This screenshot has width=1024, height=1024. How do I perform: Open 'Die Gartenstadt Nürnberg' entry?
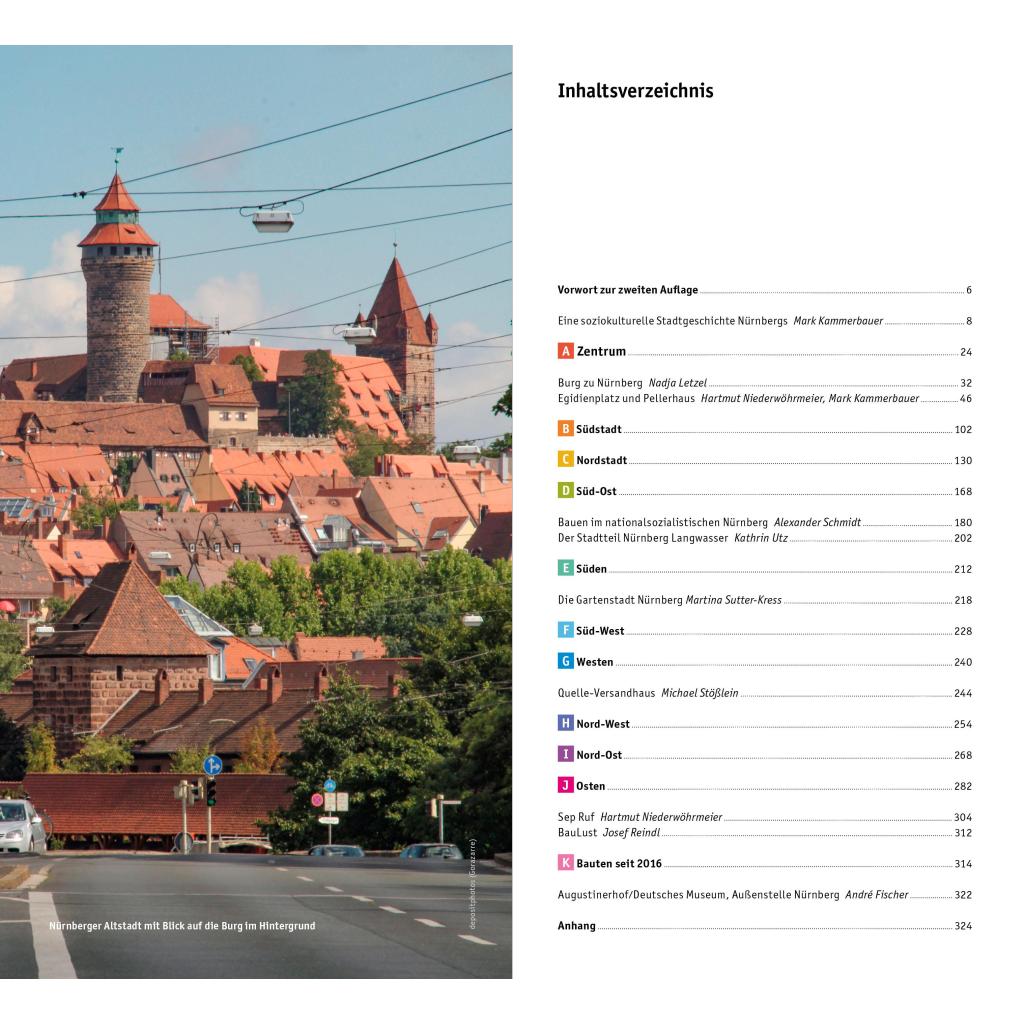(x=620, y=600)
